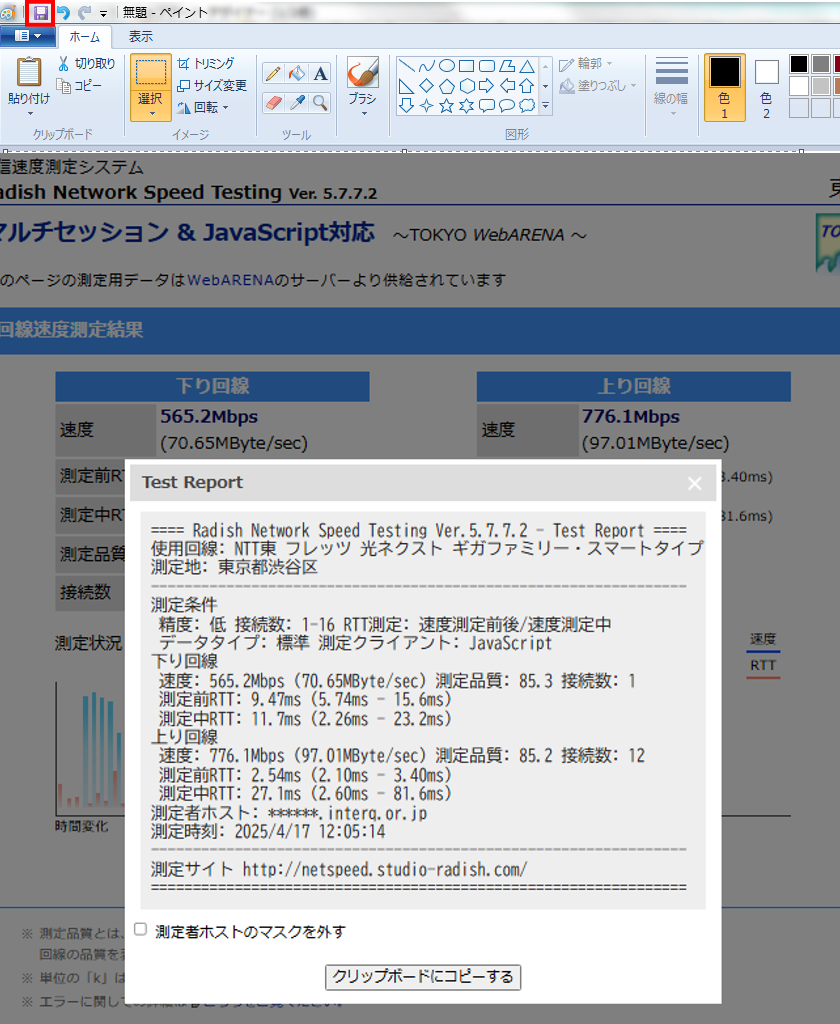Open the Rotate (回転) dropdown
Screen dimensions: 840x1024
204,108
